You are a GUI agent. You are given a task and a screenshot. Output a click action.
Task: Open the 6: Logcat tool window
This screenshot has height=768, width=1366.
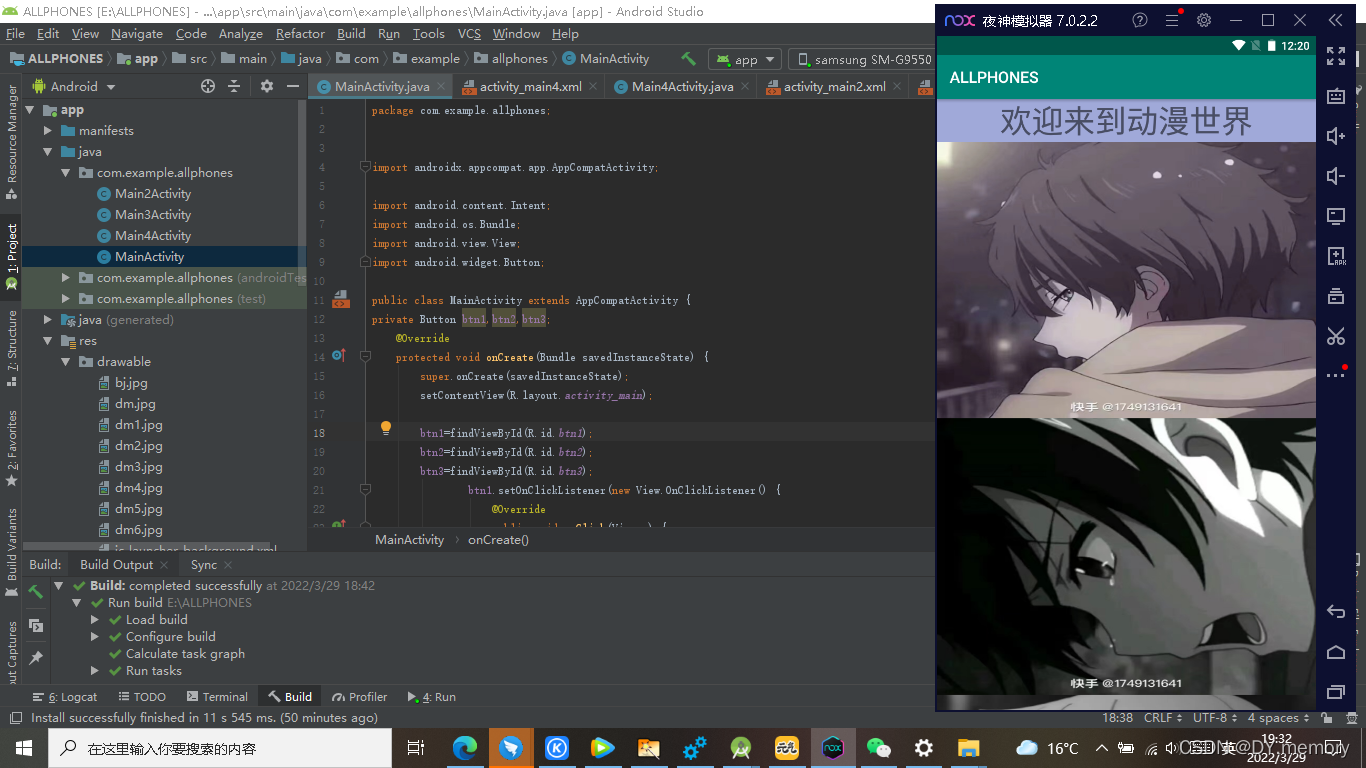coord(65,697)
